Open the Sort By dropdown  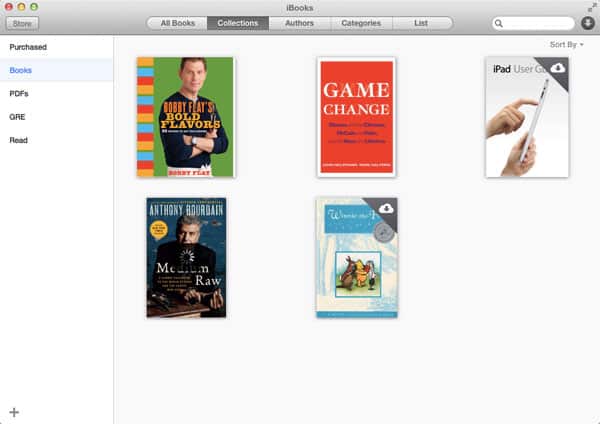(x=566, y=45)
